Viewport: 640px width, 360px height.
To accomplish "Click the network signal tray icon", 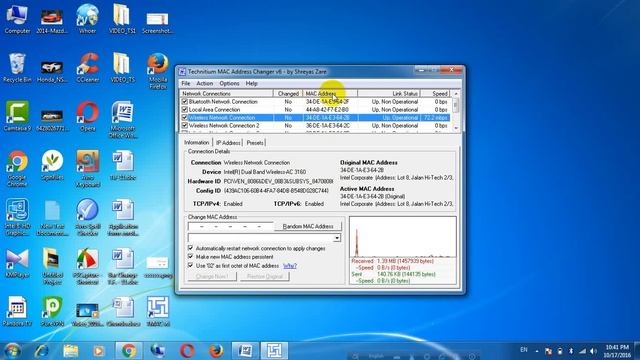I will click(582, 351).
